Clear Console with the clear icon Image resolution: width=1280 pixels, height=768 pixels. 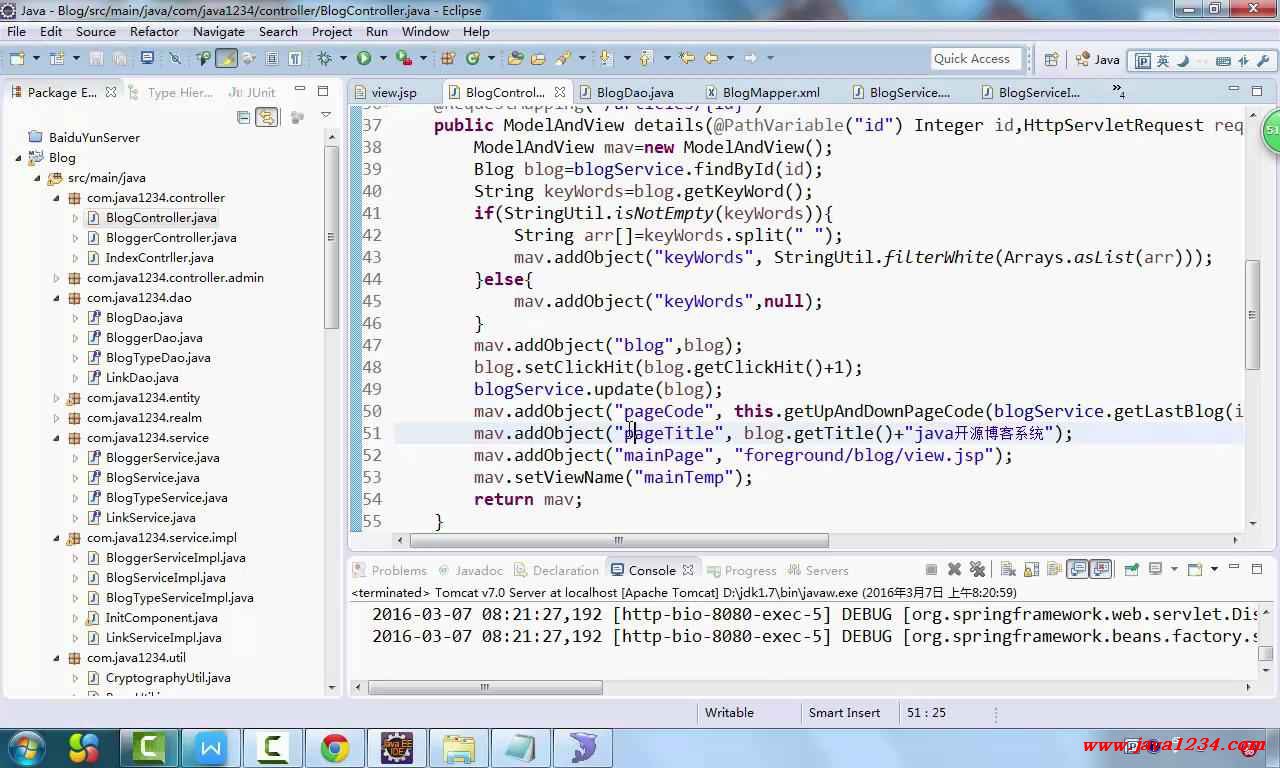(1007, 570)
